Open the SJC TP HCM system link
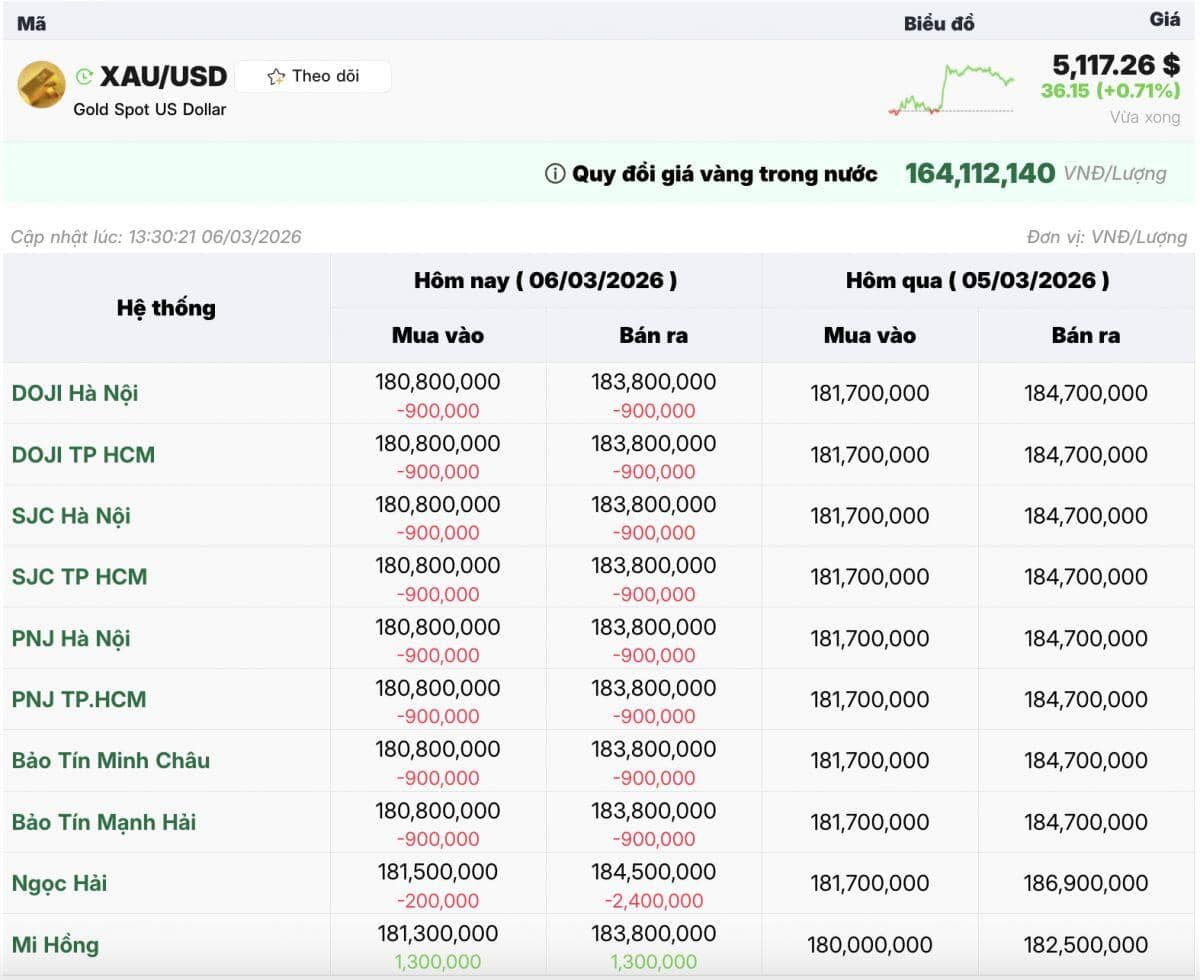Image resolution: width=1200 pixels, height=980 pixels. pos(79,577)
